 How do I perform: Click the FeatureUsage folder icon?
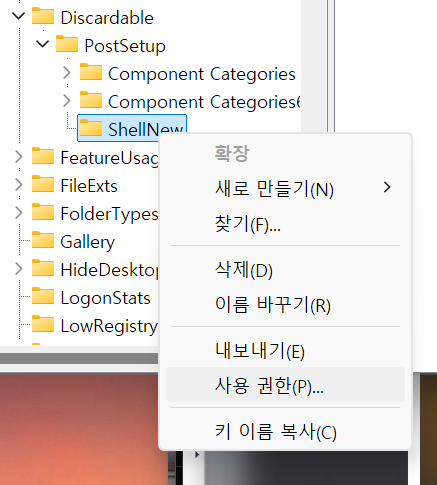click(x=43, y=156)
